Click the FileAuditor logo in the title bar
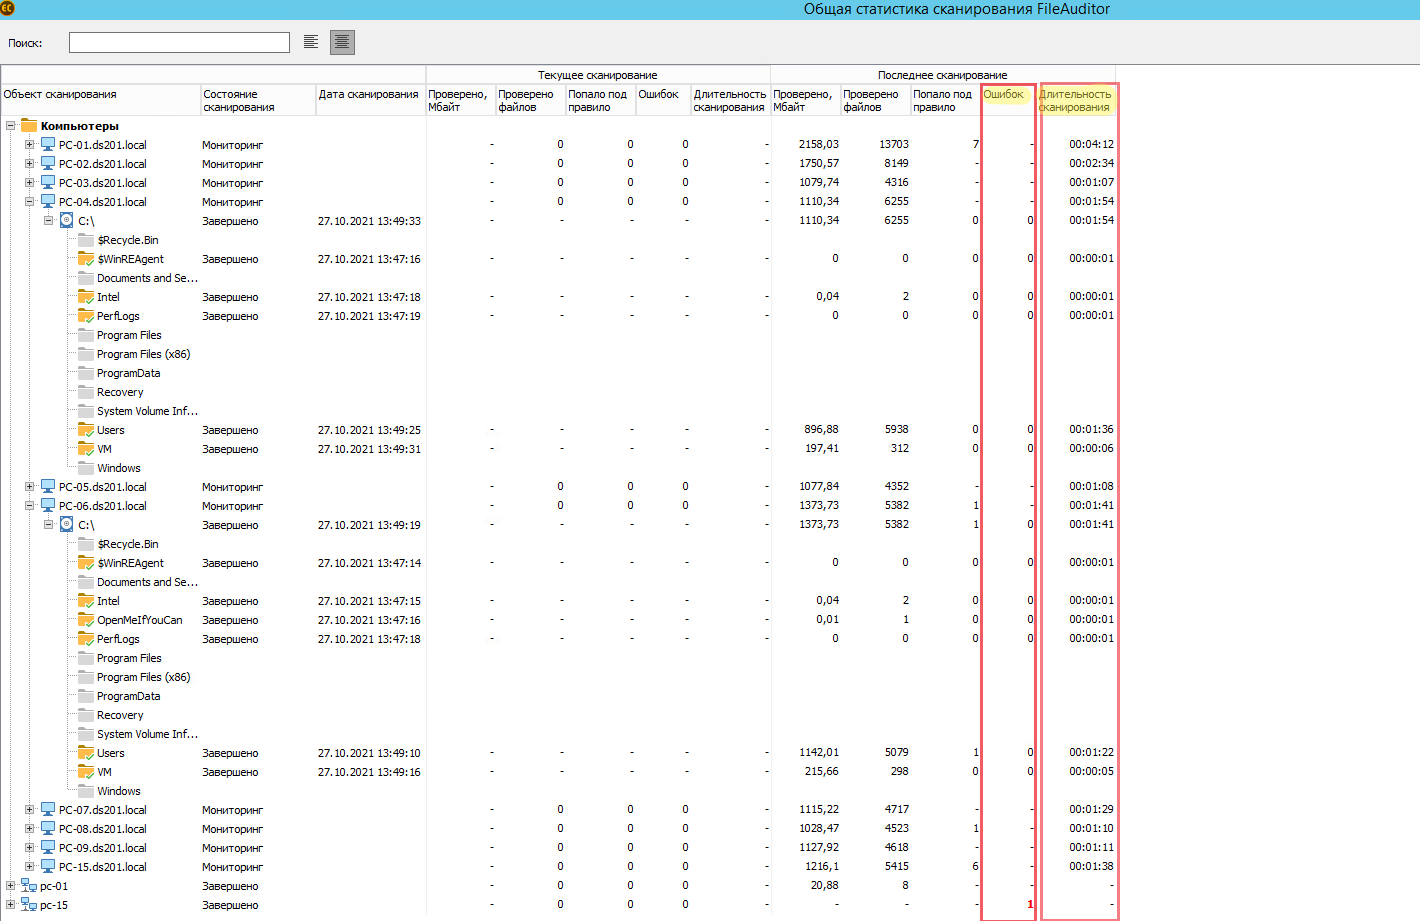 tap(8, 8)
